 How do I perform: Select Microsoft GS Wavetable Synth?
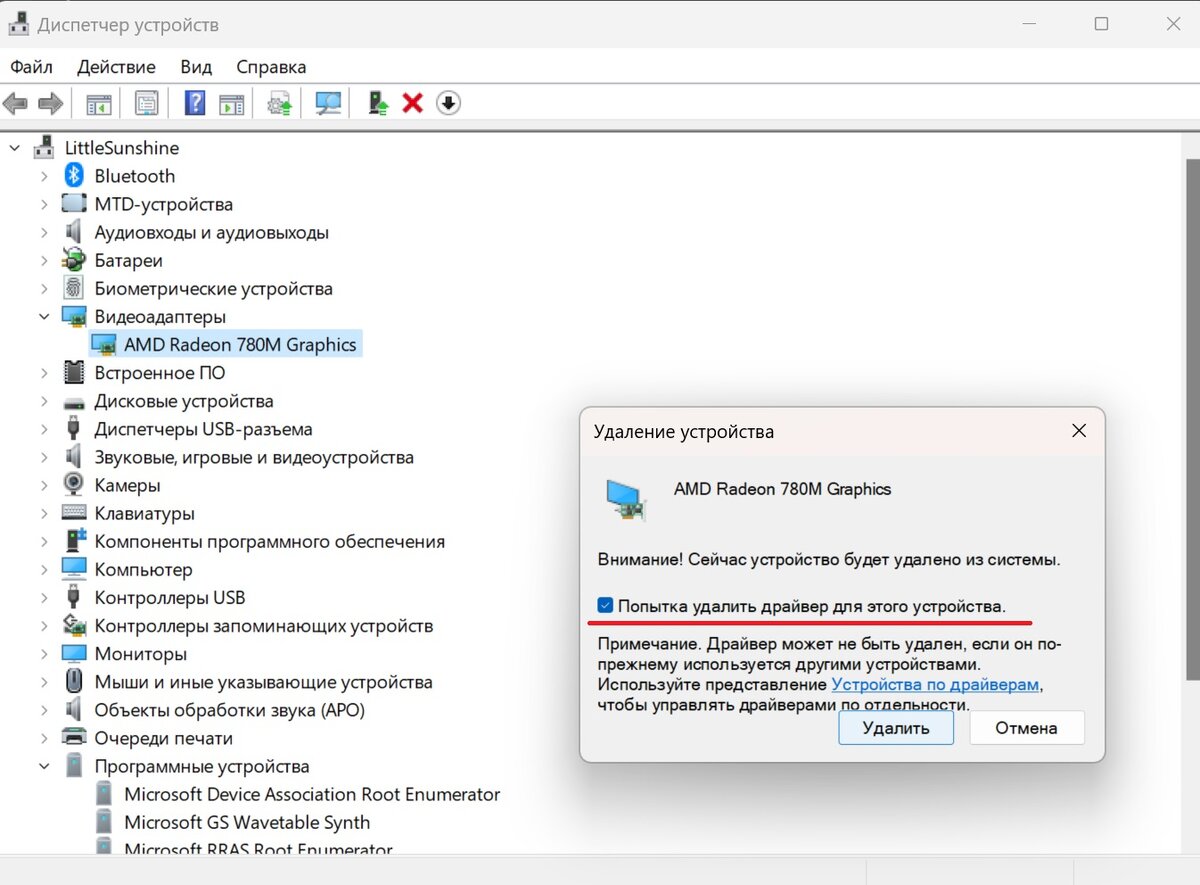247,822
